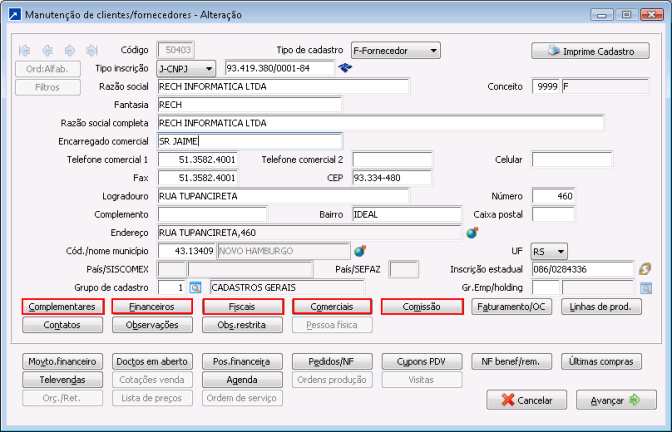Expand the UF state dropdown
Screen dimensions: 672x432
pos(549,251)
